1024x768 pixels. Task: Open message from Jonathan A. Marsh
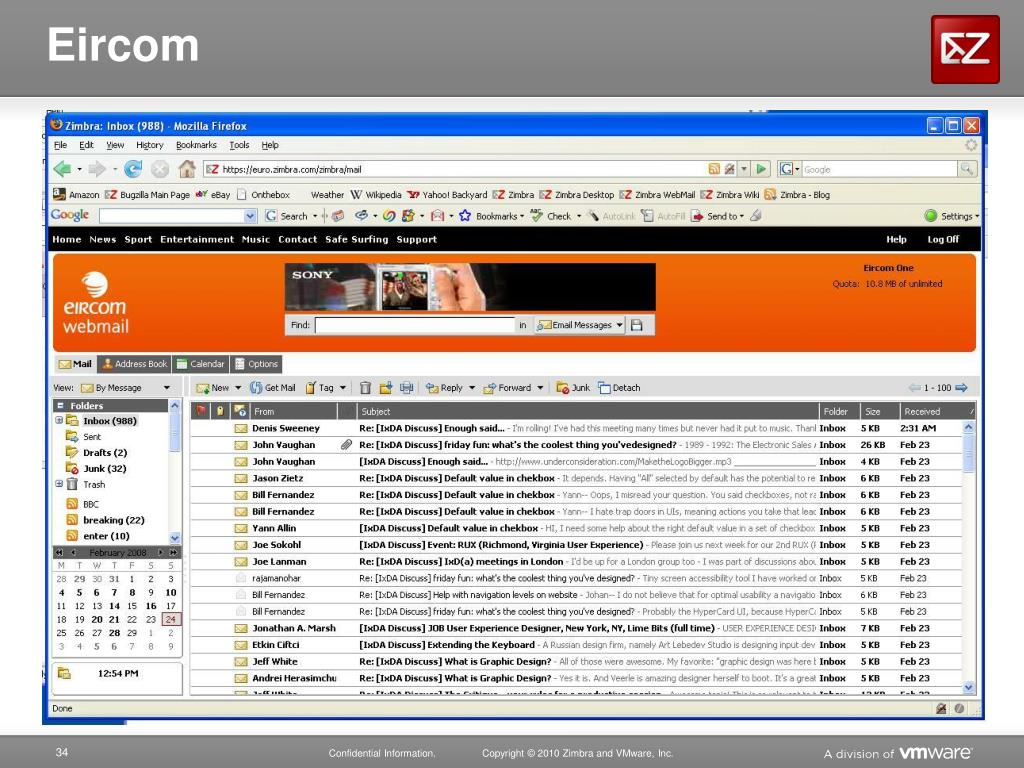[x=576, y=628]
